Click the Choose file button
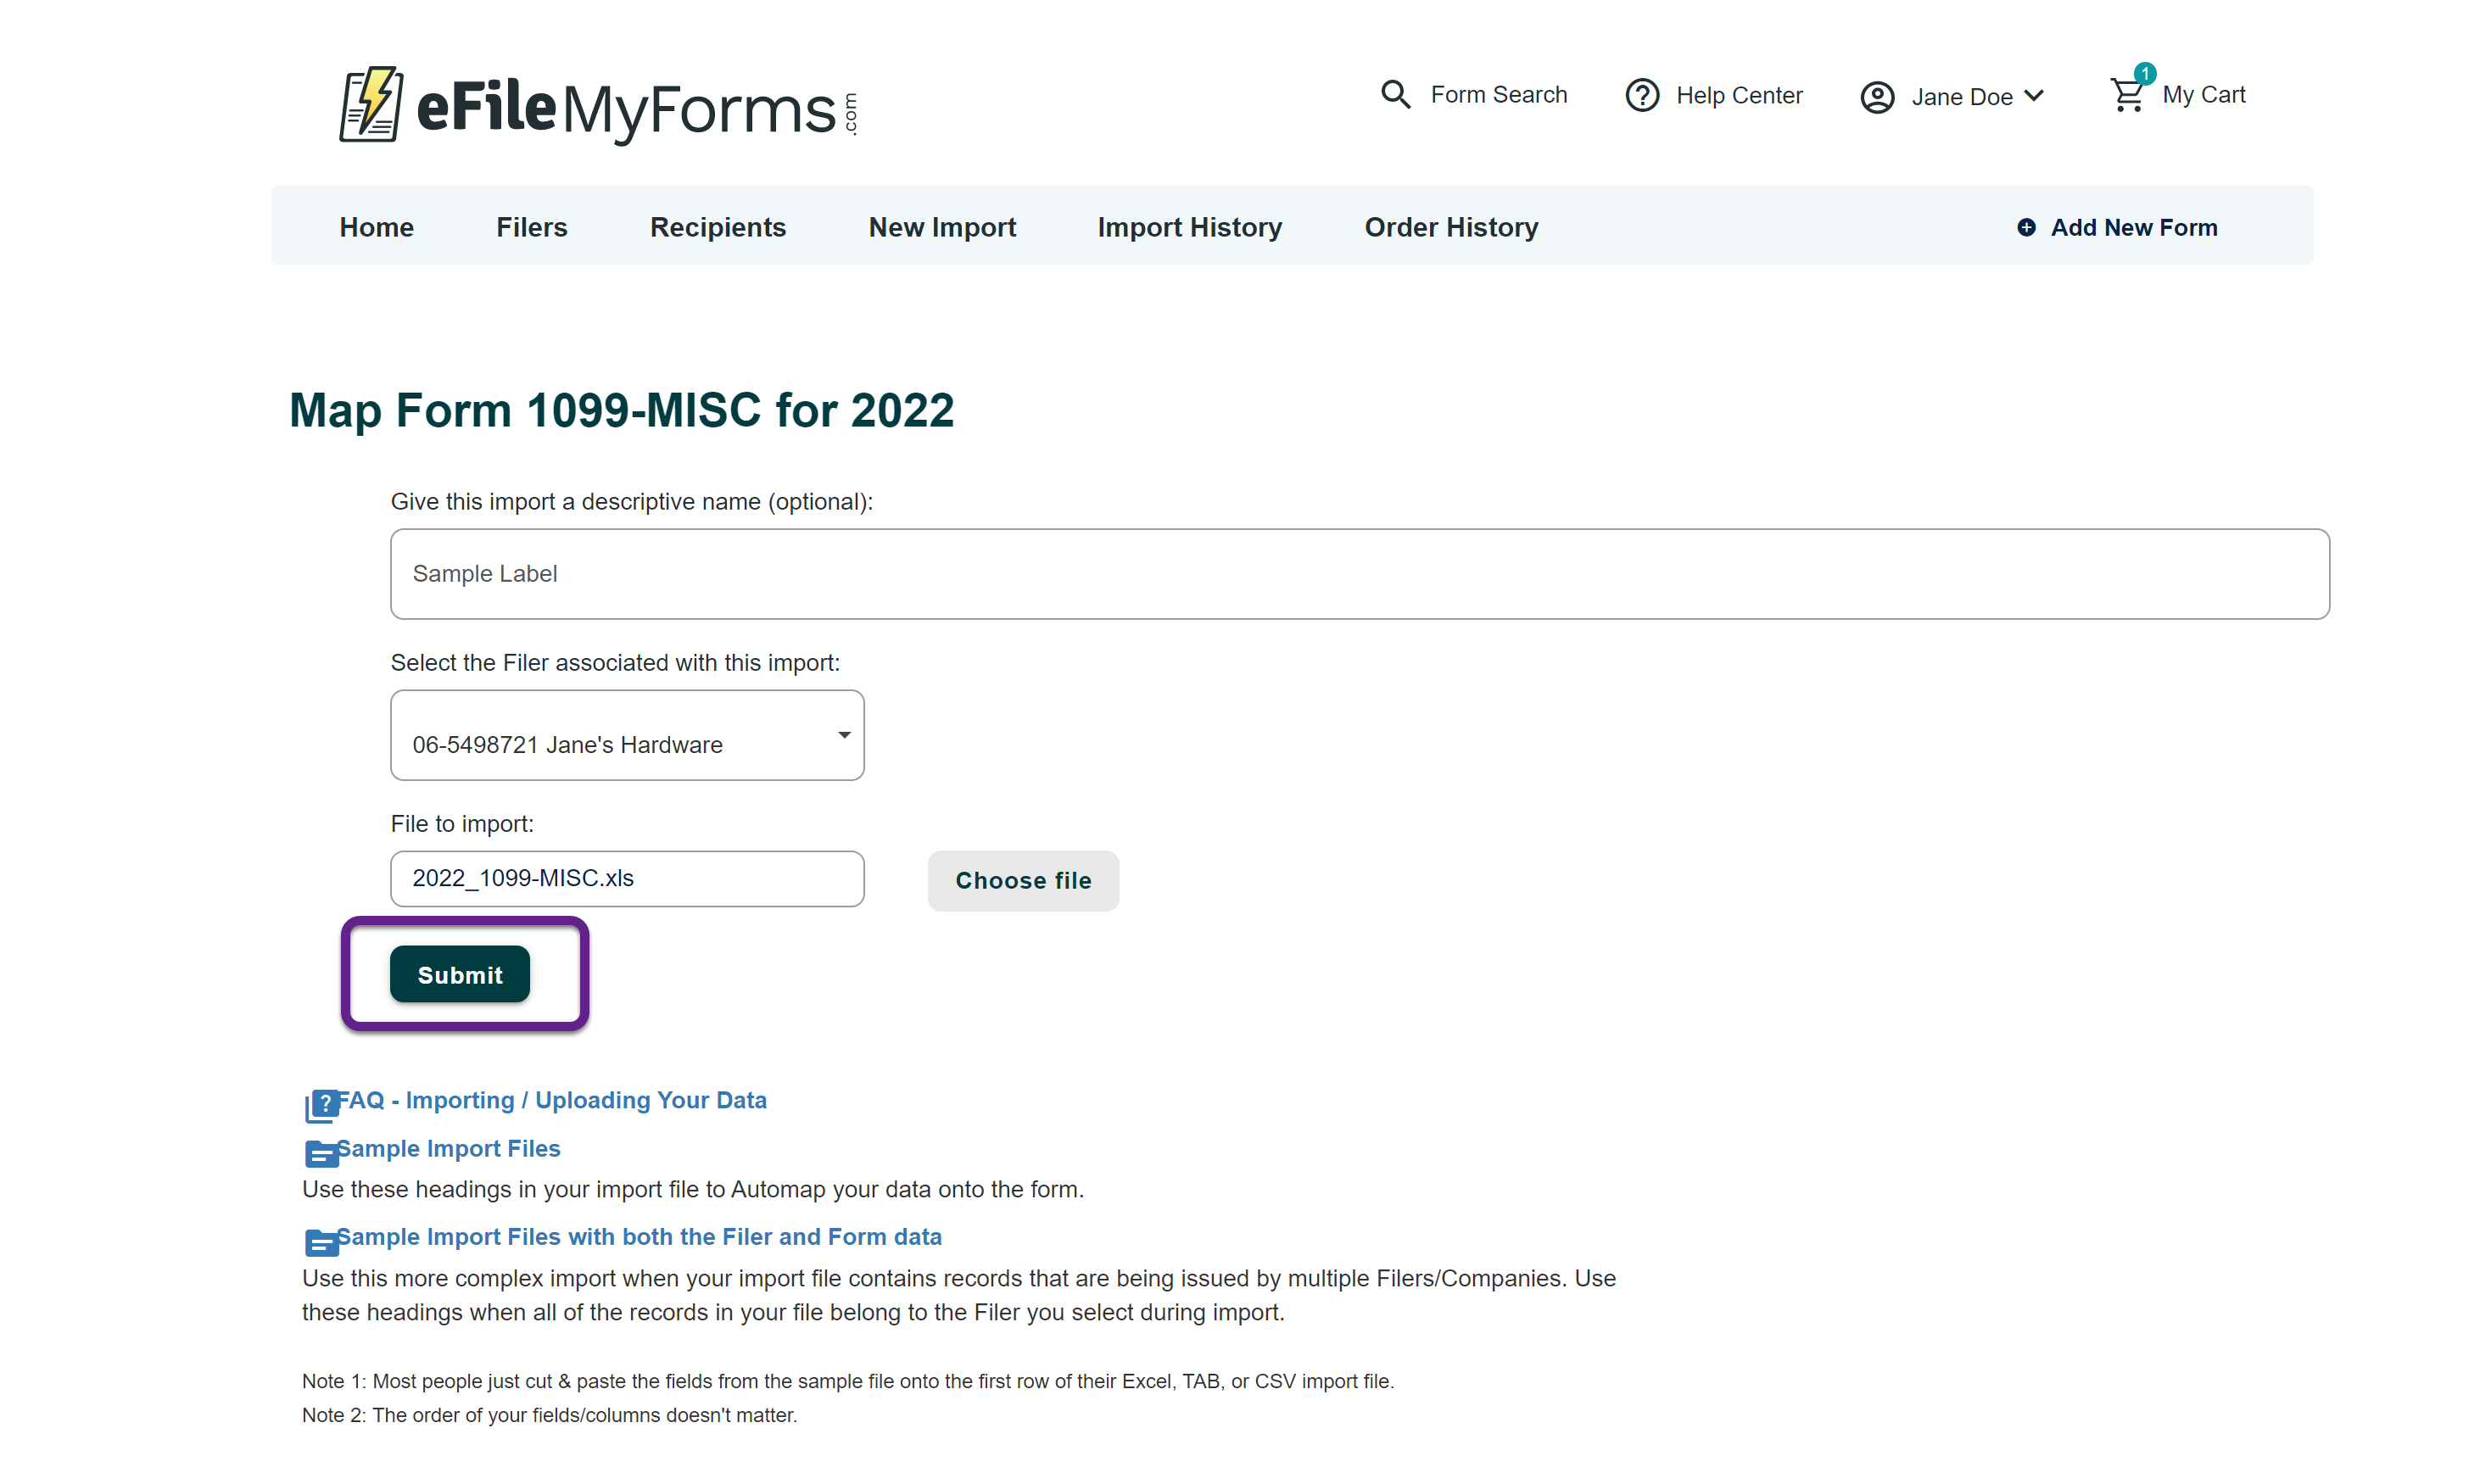Screen dimensions: 2480x1484 [1023, 881]
